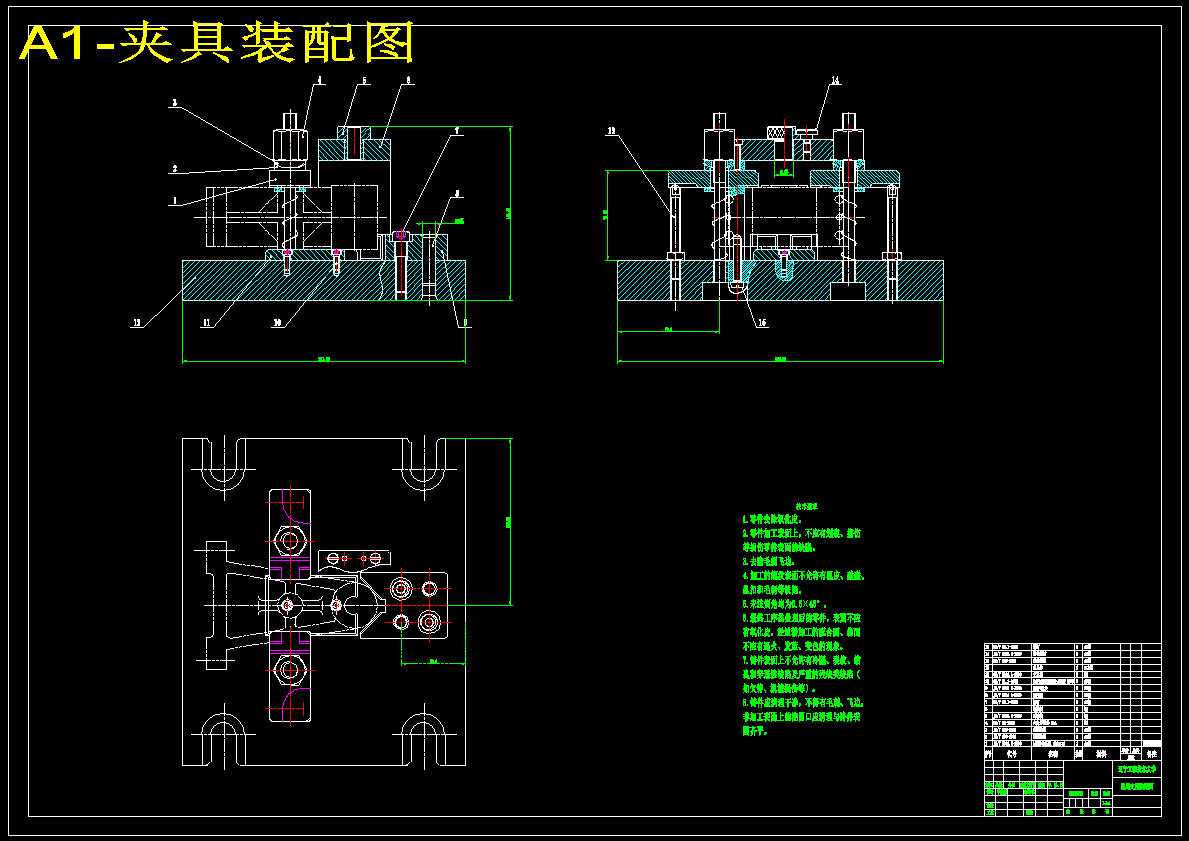Image resolution: width=1189 pixels, height=841 pixels.
Task: Click technical requirement line number 5
Action: pyautogui.click(x=783, y=604)
